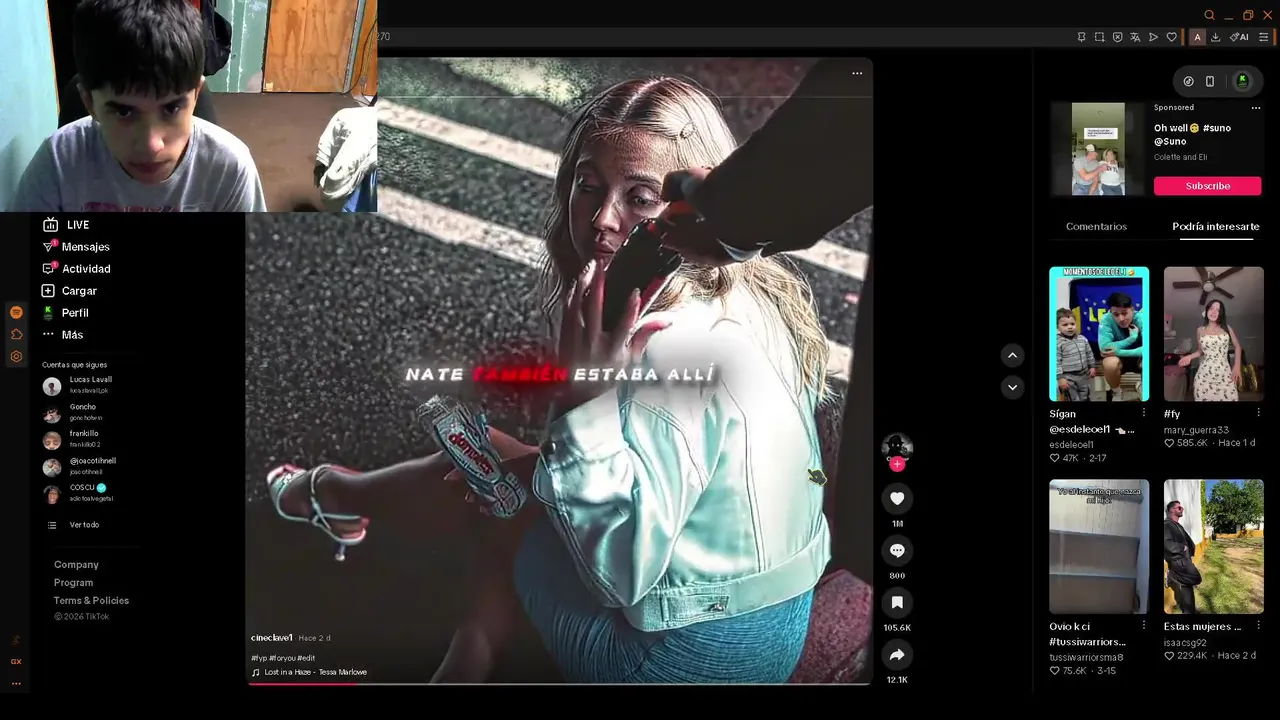This screenshot has width=1280, height=720.
Task: Open the video creator's round avatar
Action: coord(897,447)
